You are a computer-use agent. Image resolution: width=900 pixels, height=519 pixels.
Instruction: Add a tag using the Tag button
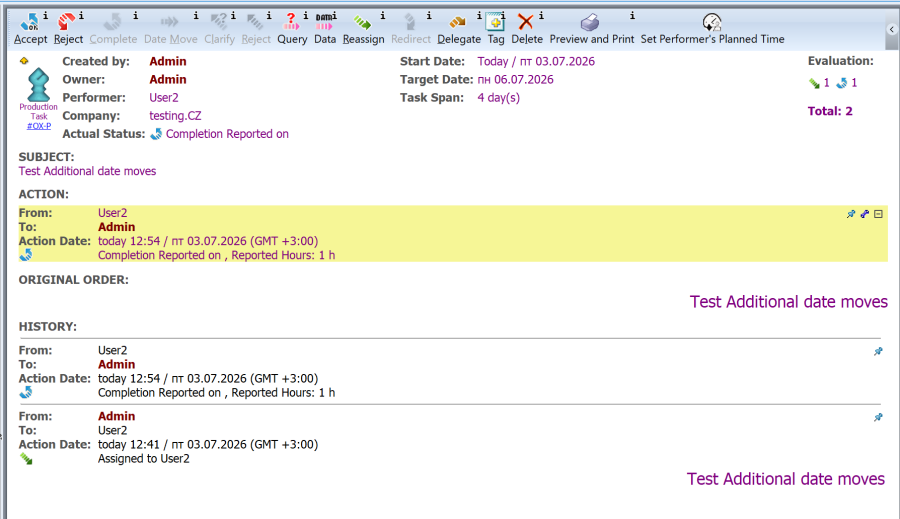tap(495, 30)
